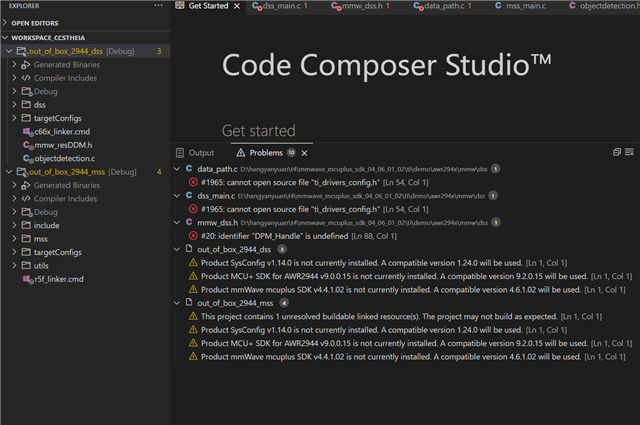
Task: Click error icon beside DPM_Handle problem
Action: 193,236
